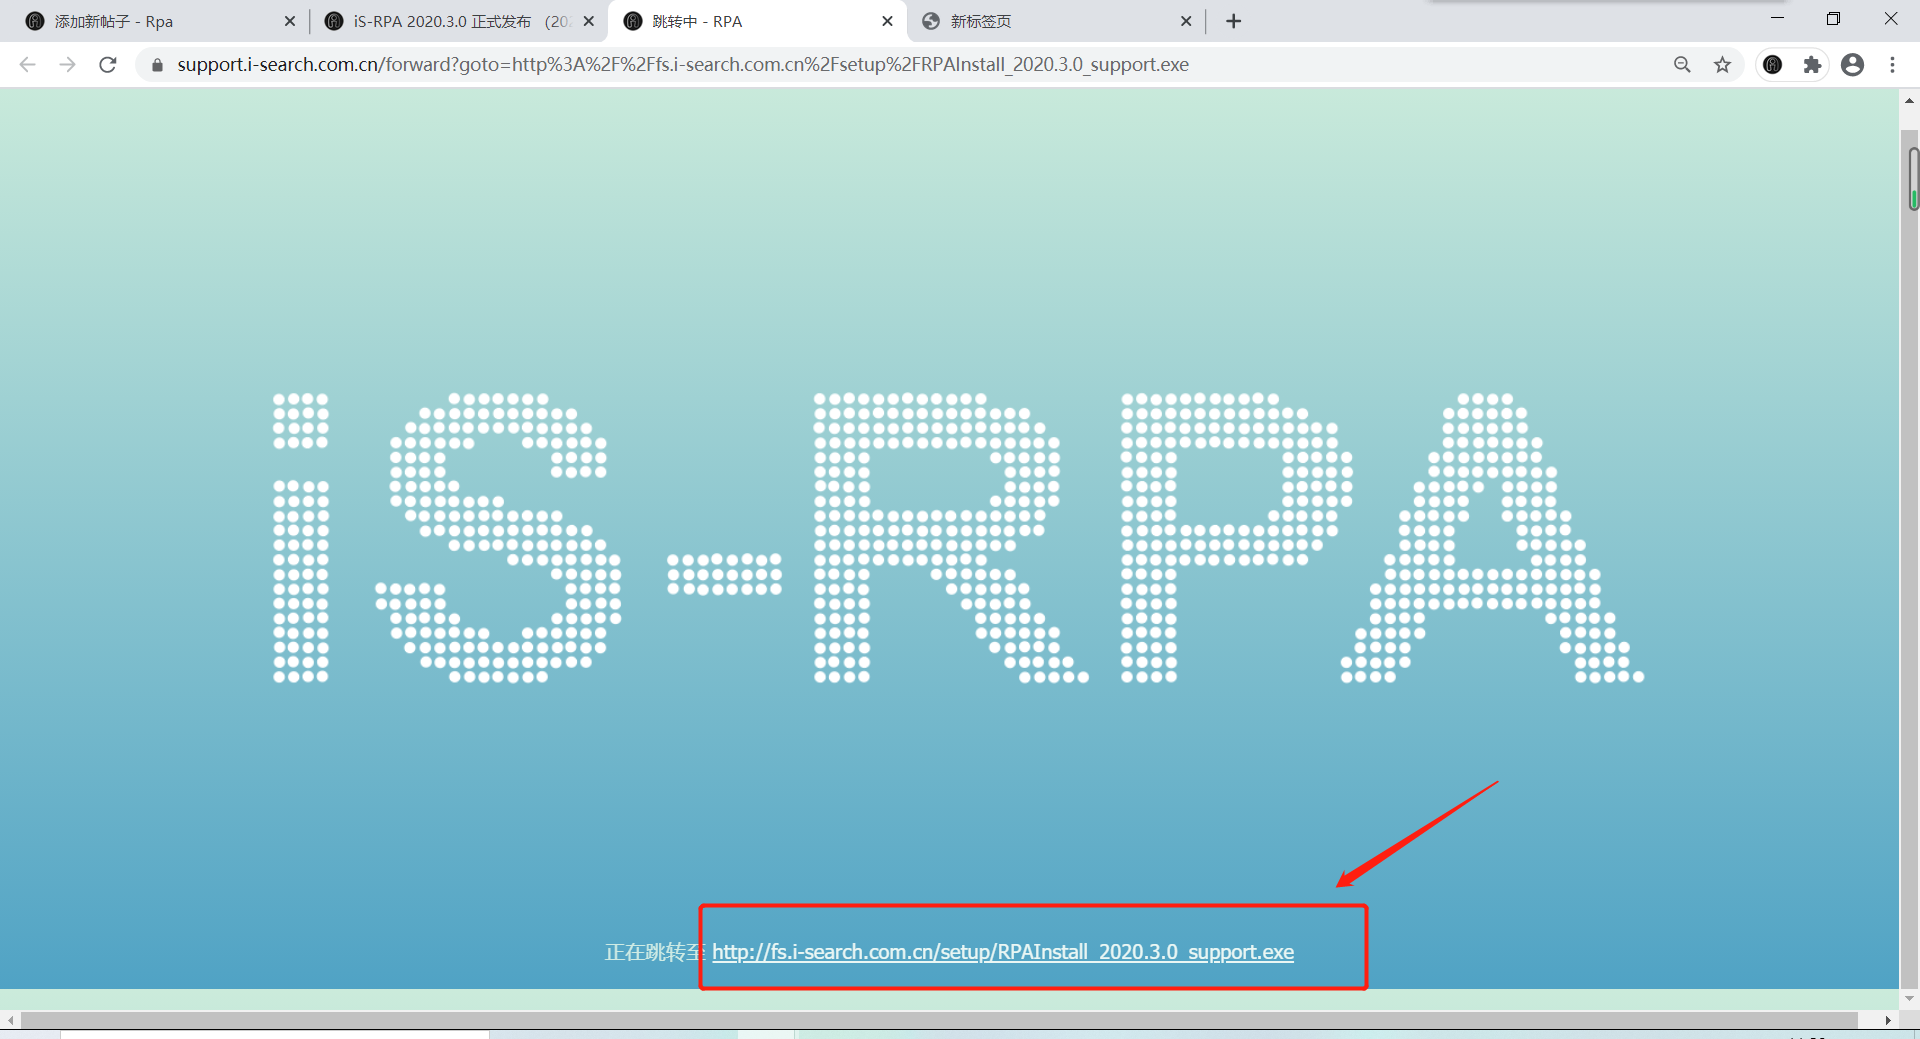Open a new tab with plus button
1920x1039 pixels.
coord(1234,21)
